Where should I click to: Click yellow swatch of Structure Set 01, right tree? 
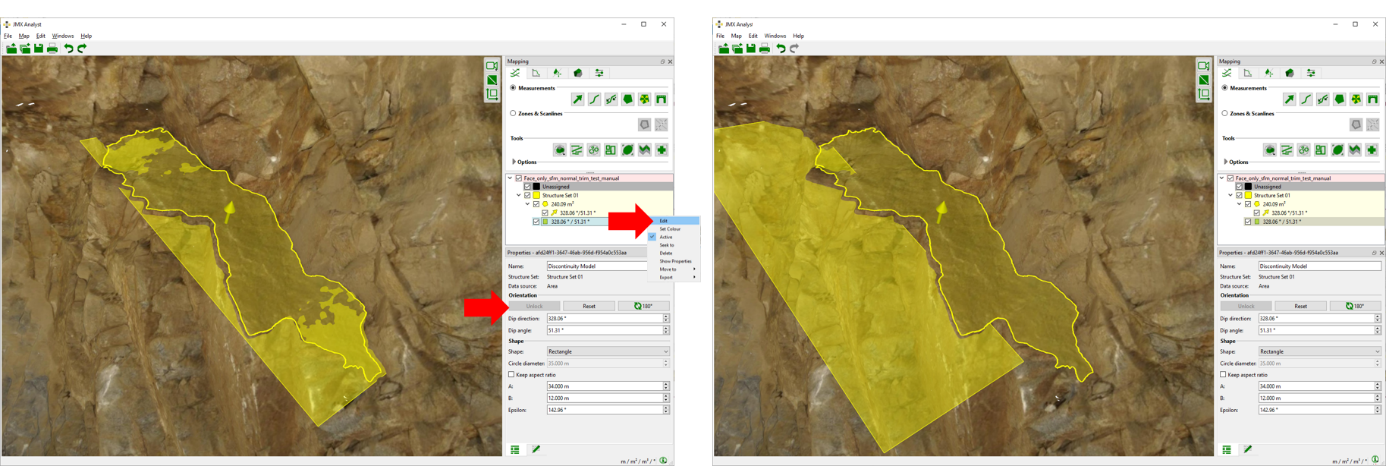coord(1248,195)
